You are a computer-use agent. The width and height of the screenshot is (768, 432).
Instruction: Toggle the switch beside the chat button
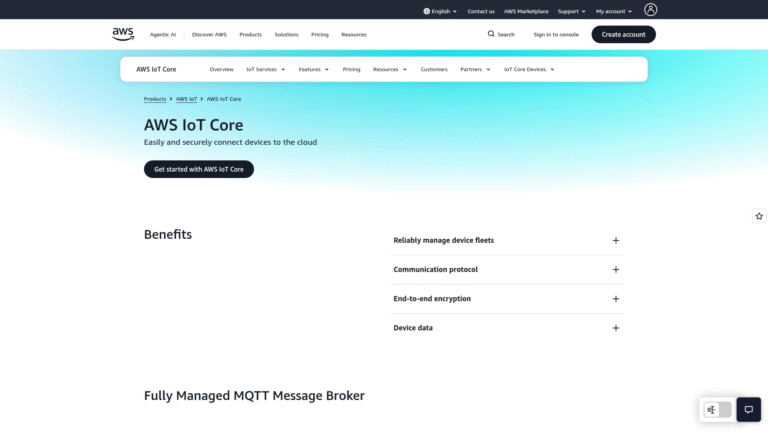click(x=718, y=409)
